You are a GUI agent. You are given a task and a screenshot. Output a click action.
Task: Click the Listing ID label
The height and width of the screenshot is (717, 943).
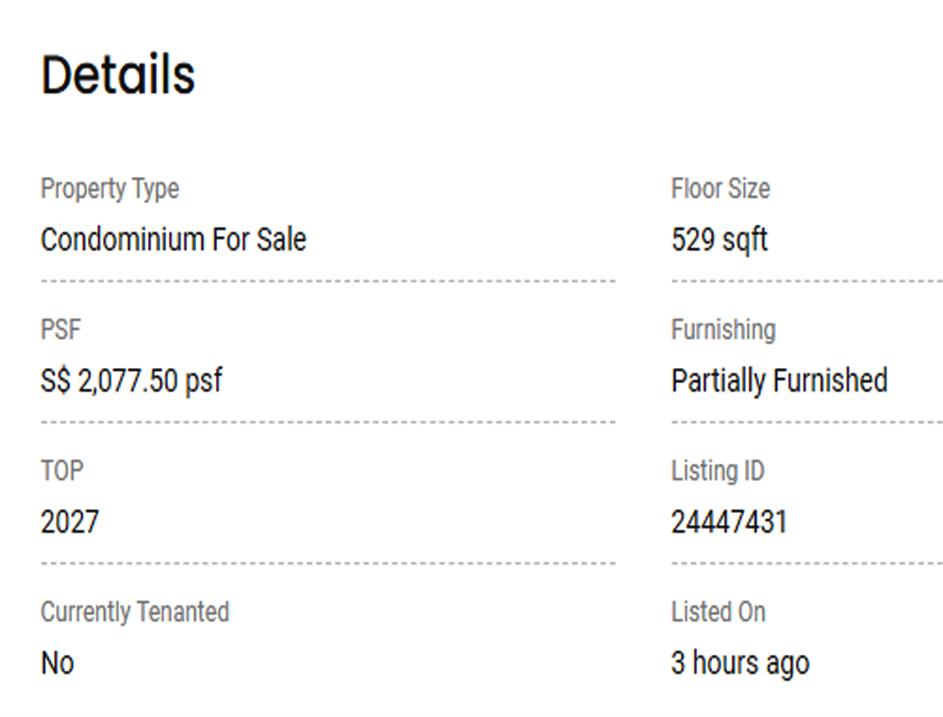point(717,471)
